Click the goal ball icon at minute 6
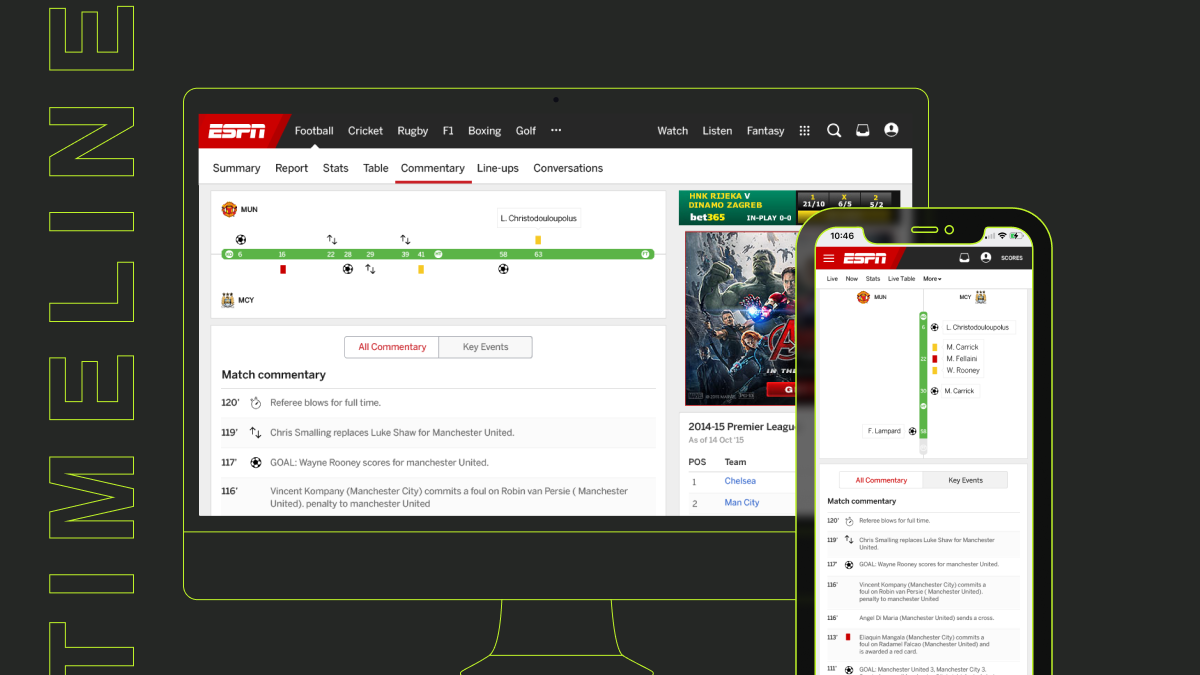The height and width of the screenshot is (675, 1200). 240,239
